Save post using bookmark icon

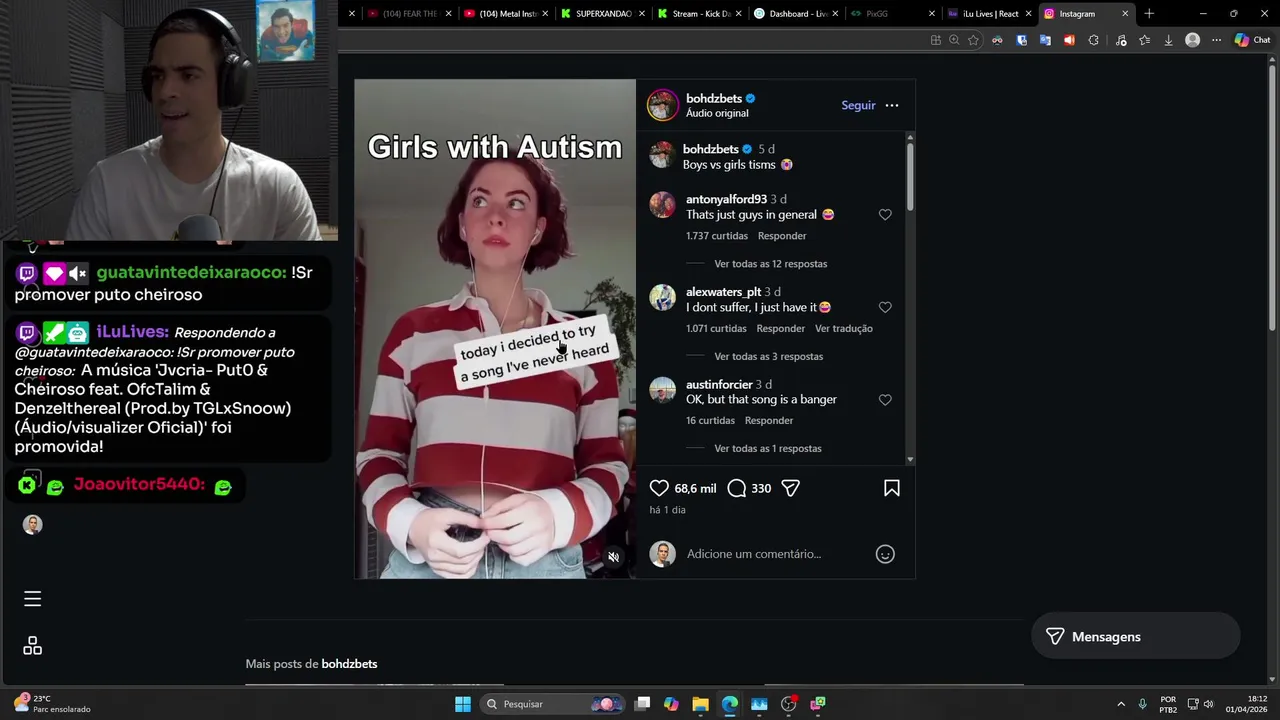coord(892,488)
